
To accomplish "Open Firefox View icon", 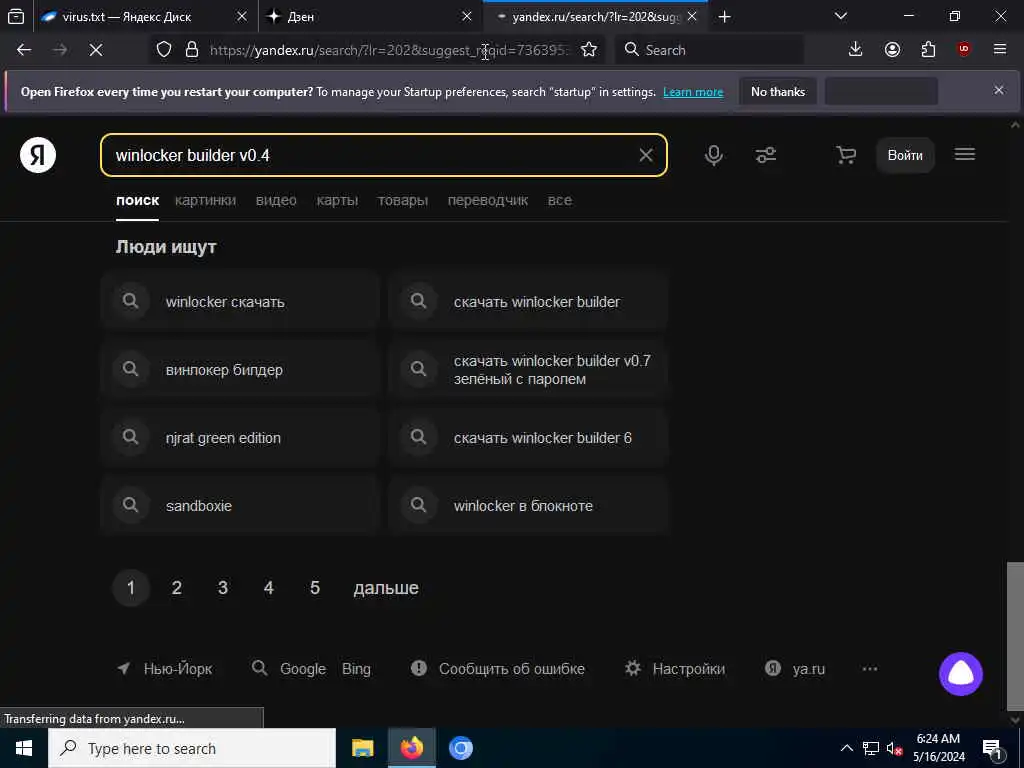I will click(x=16, y=17).
